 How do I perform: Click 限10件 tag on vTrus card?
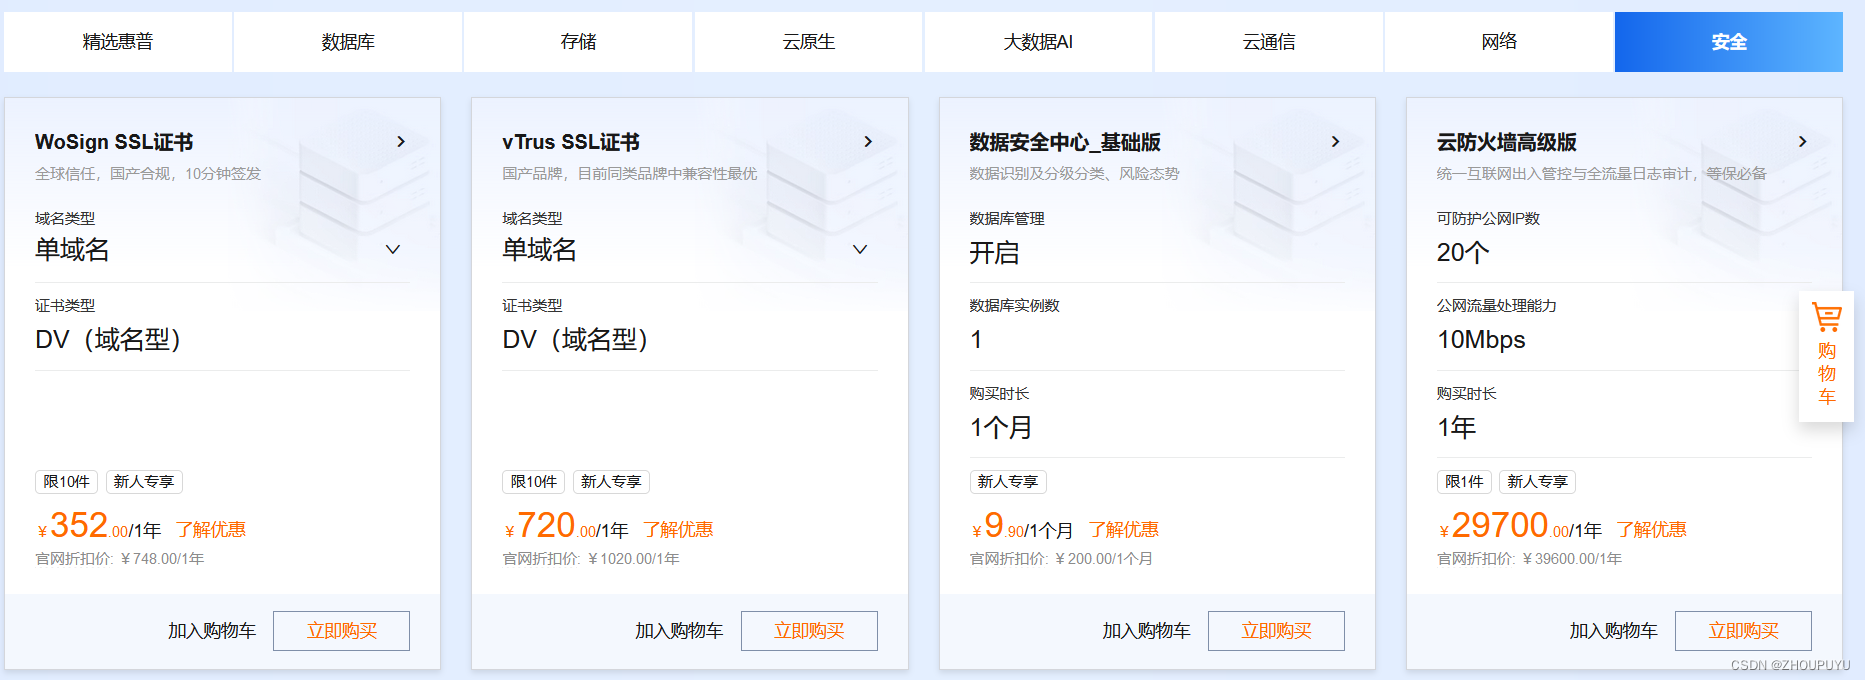click(534, 482)
